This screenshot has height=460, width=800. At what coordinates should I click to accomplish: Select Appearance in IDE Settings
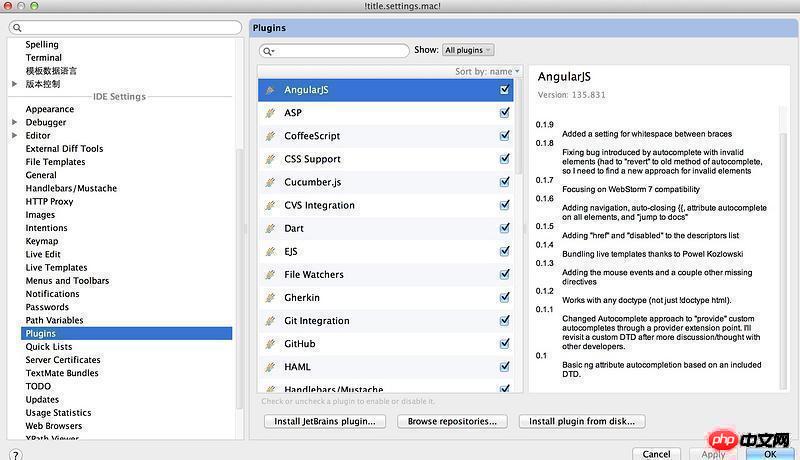click(x=49, y=109)
